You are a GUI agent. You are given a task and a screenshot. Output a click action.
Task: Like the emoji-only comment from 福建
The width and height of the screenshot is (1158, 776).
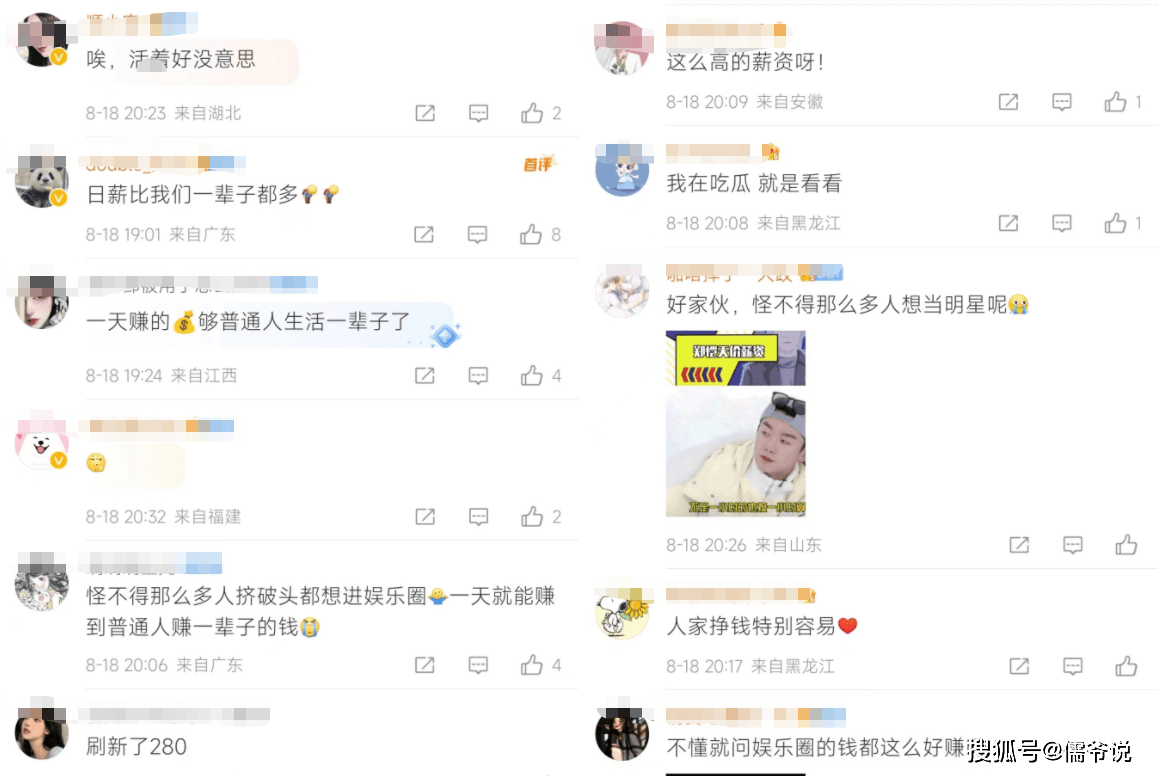point(532,517)
